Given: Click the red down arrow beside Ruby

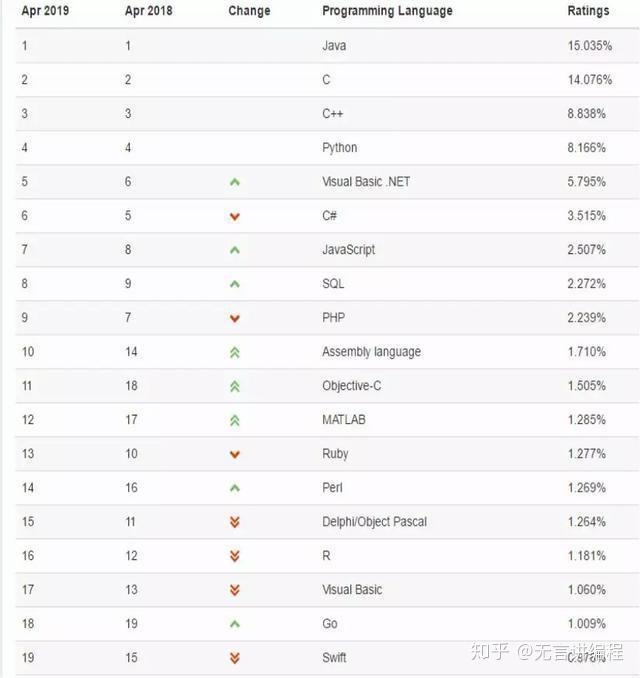Looking at the screenshot, I should point(235,454).
